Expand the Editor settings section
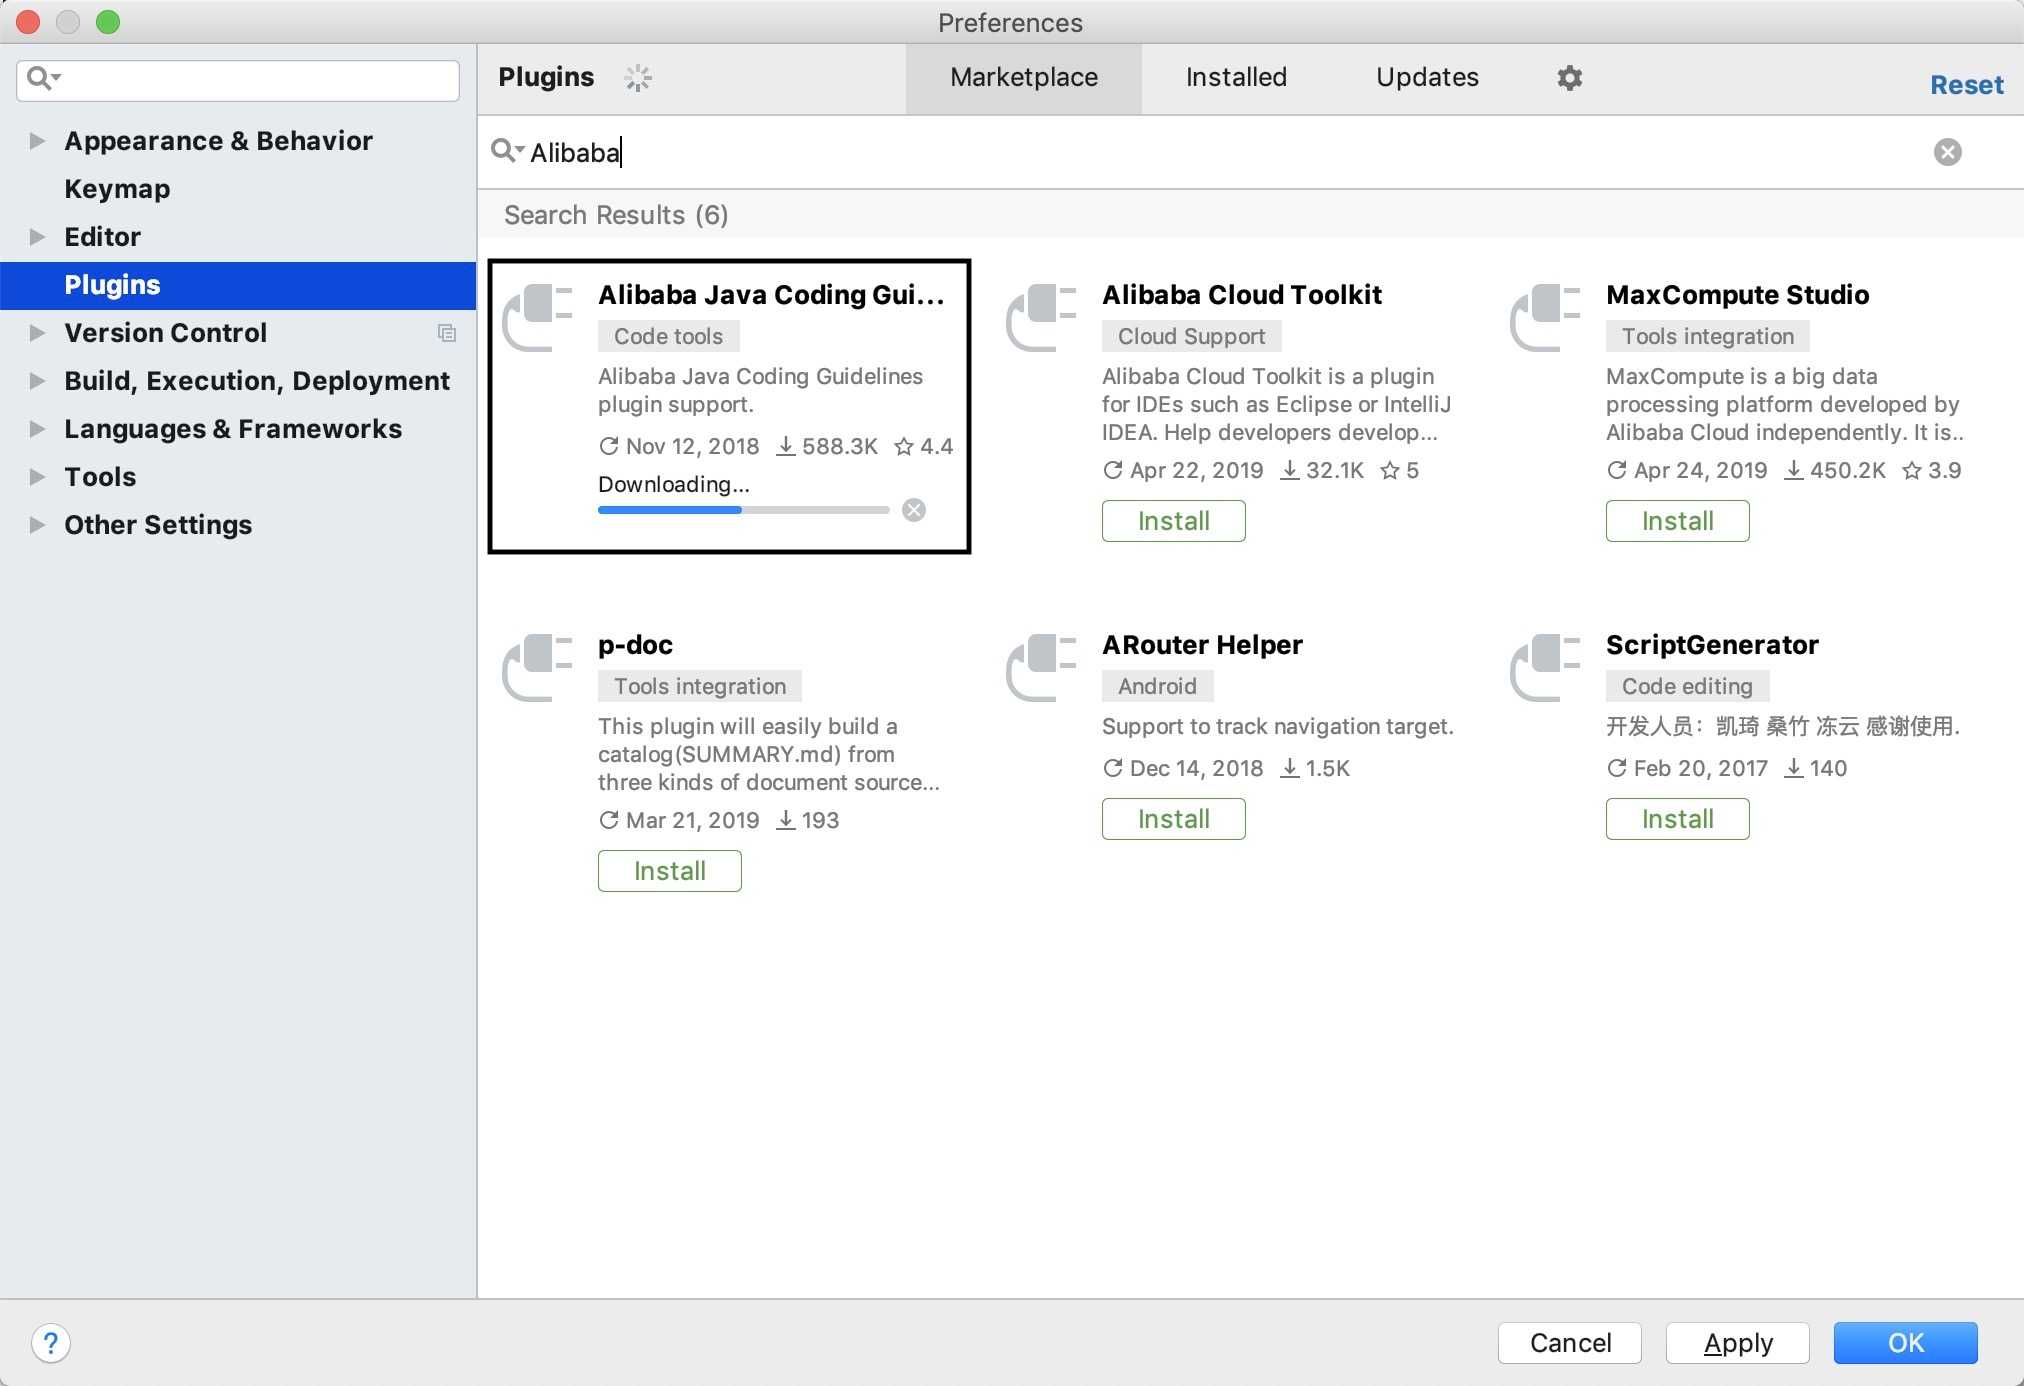 37,237
